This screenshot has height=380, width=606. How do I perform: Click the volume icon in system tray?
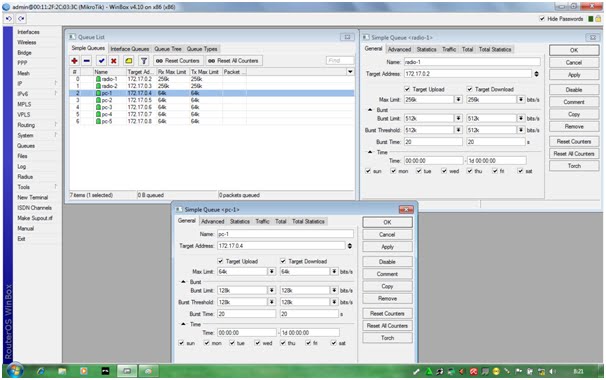(x=553, y=371)
